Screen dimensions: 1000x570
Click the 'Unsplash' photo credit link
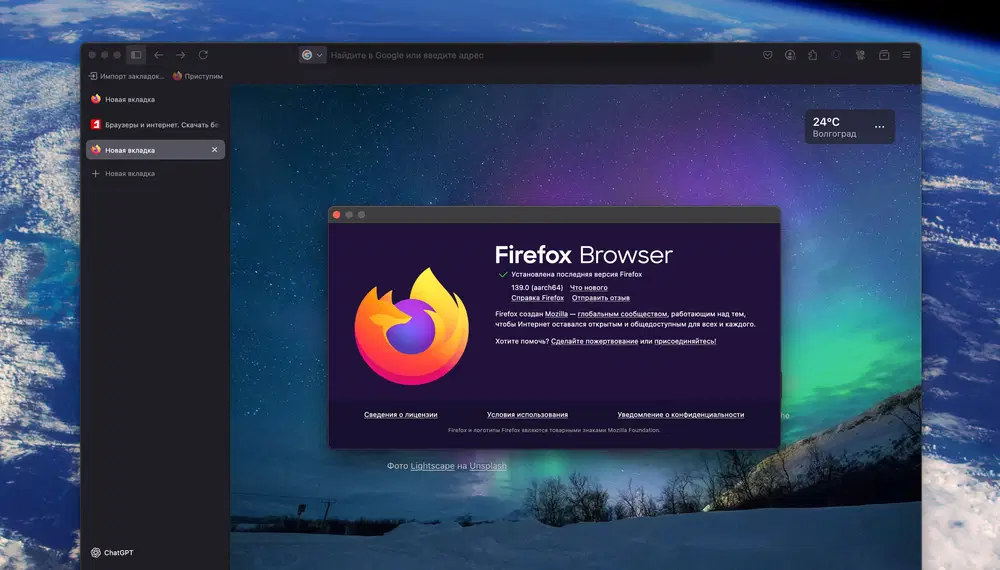click(x=488, y=466)
